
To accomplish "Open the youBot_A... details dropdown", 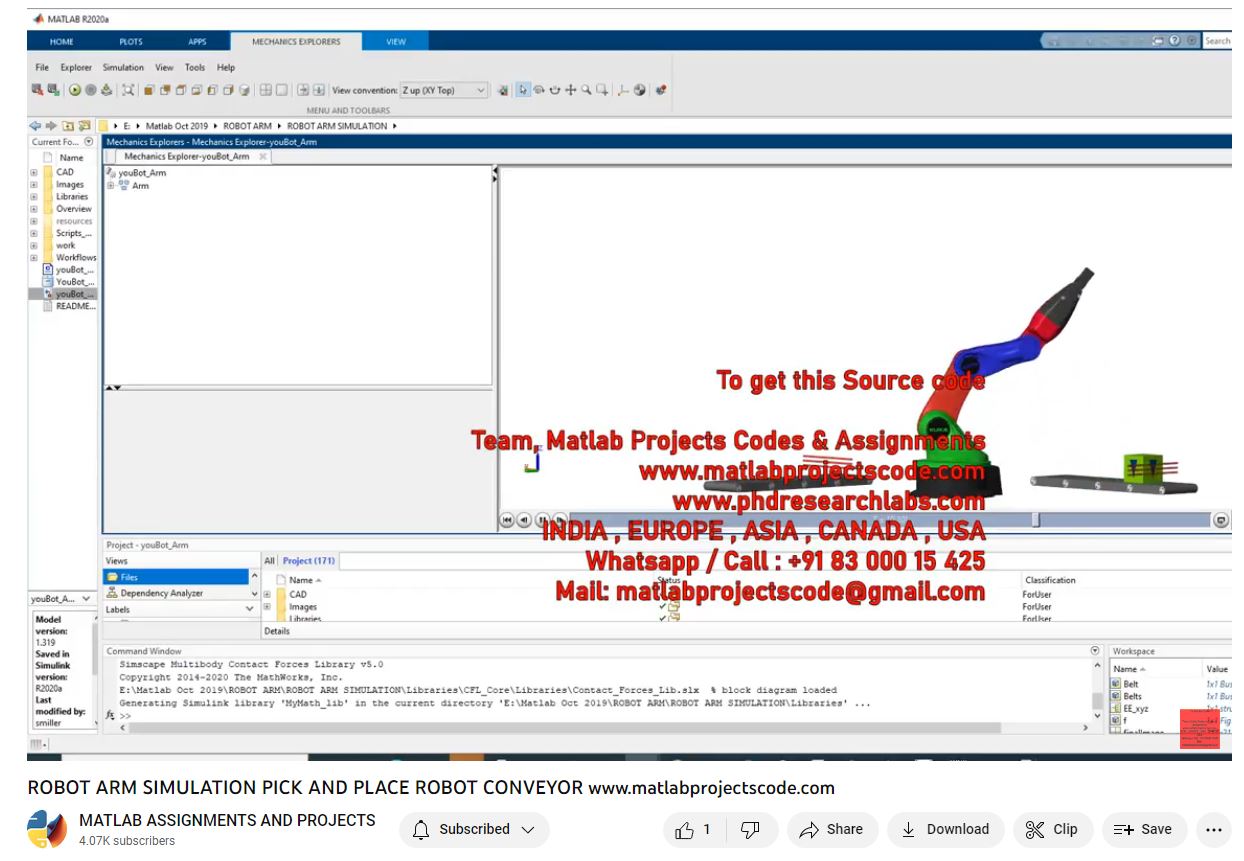I will point(86,599).
